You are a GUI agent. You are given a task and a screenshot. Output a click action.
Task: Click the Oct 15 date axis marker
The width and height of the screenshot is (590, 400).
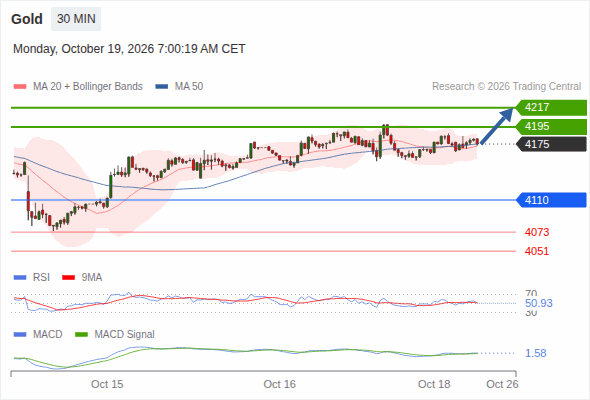(107, 384)
